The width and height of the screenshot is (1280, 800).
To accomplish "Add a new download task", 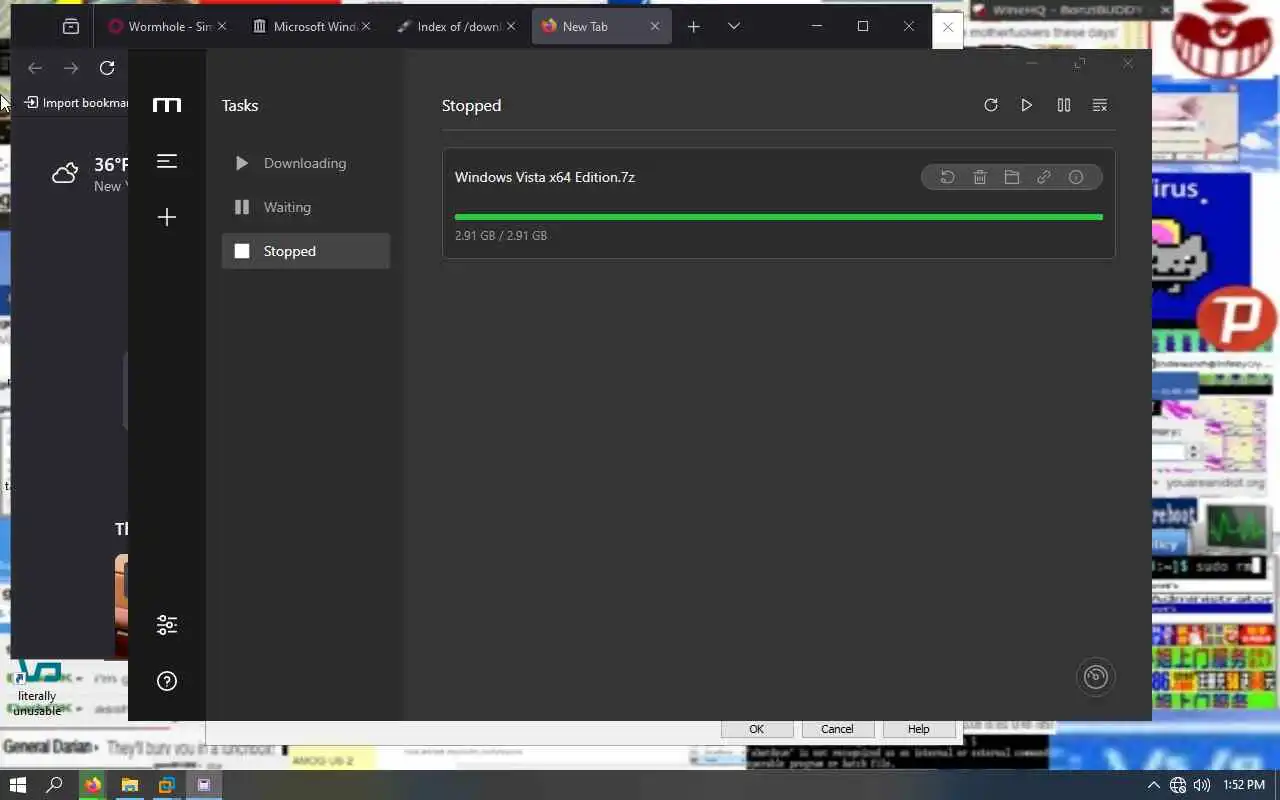I will coord(167,217).
